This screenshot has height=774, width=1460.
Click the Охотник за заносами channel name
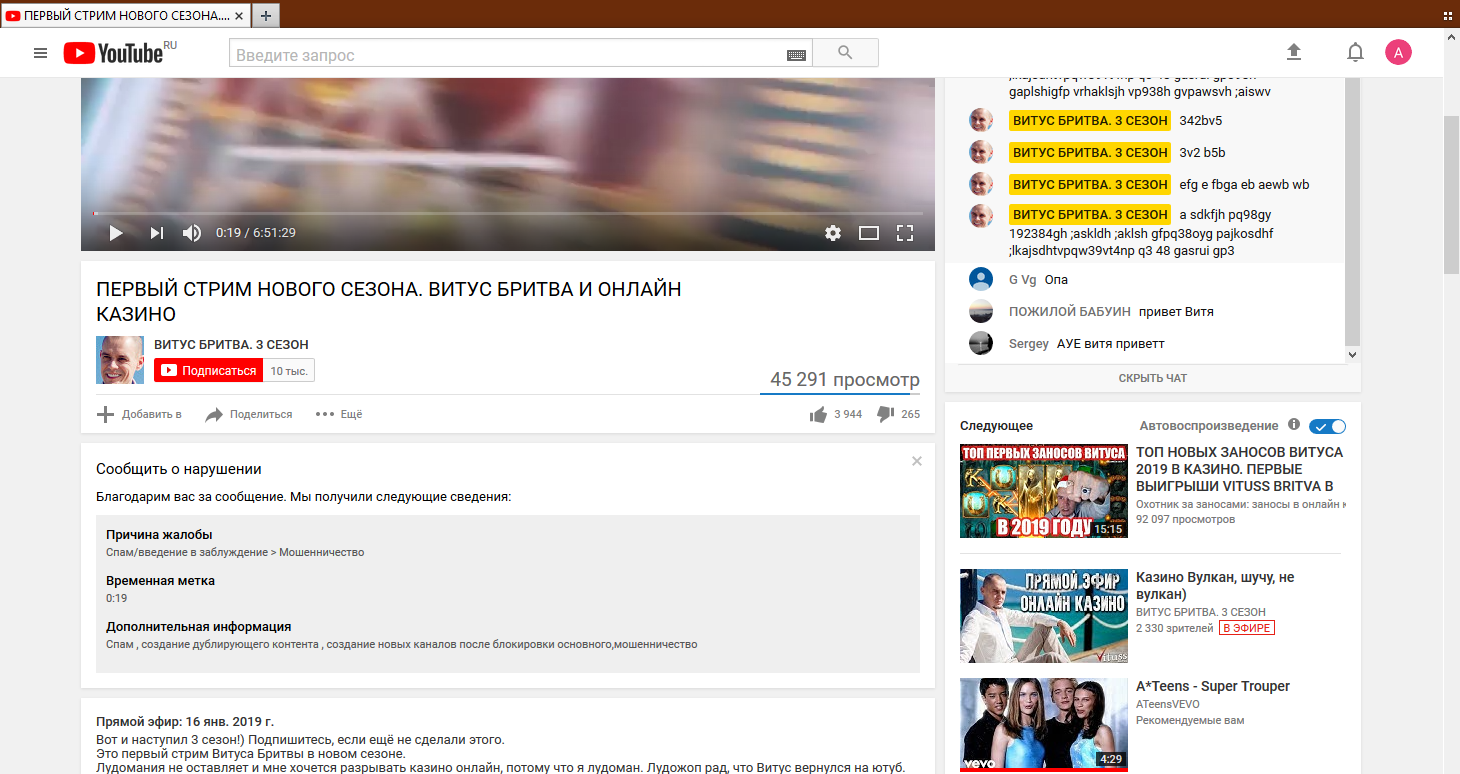tap(1240, 503)
